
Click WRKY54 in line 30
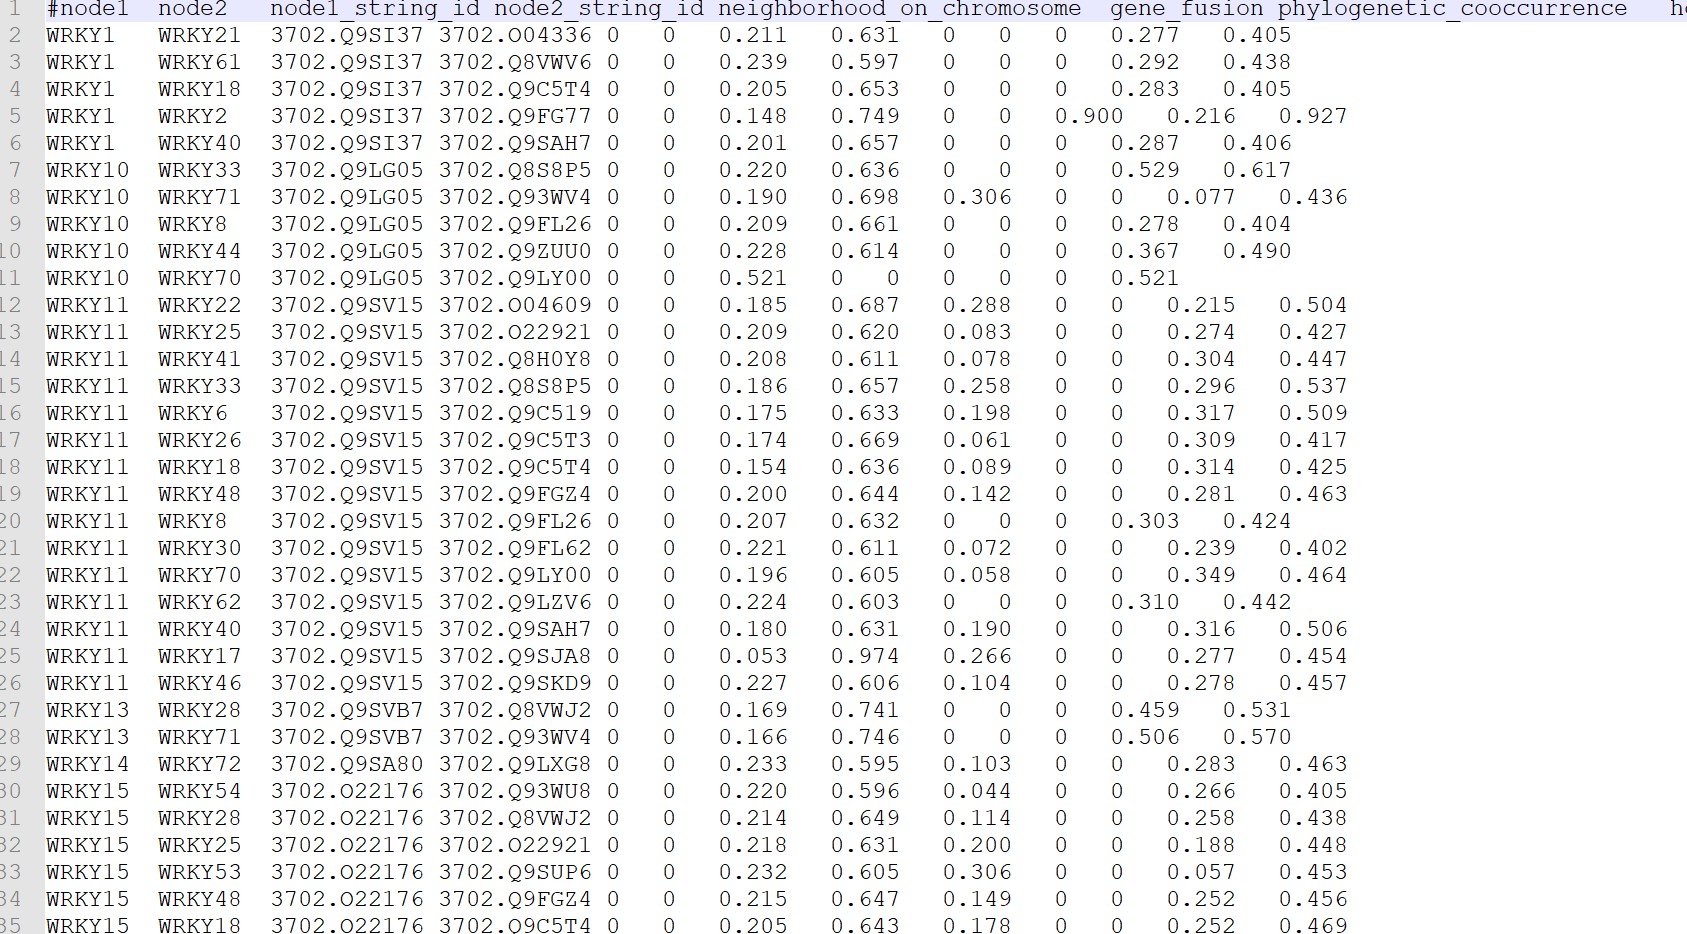(x=199, y=791)
